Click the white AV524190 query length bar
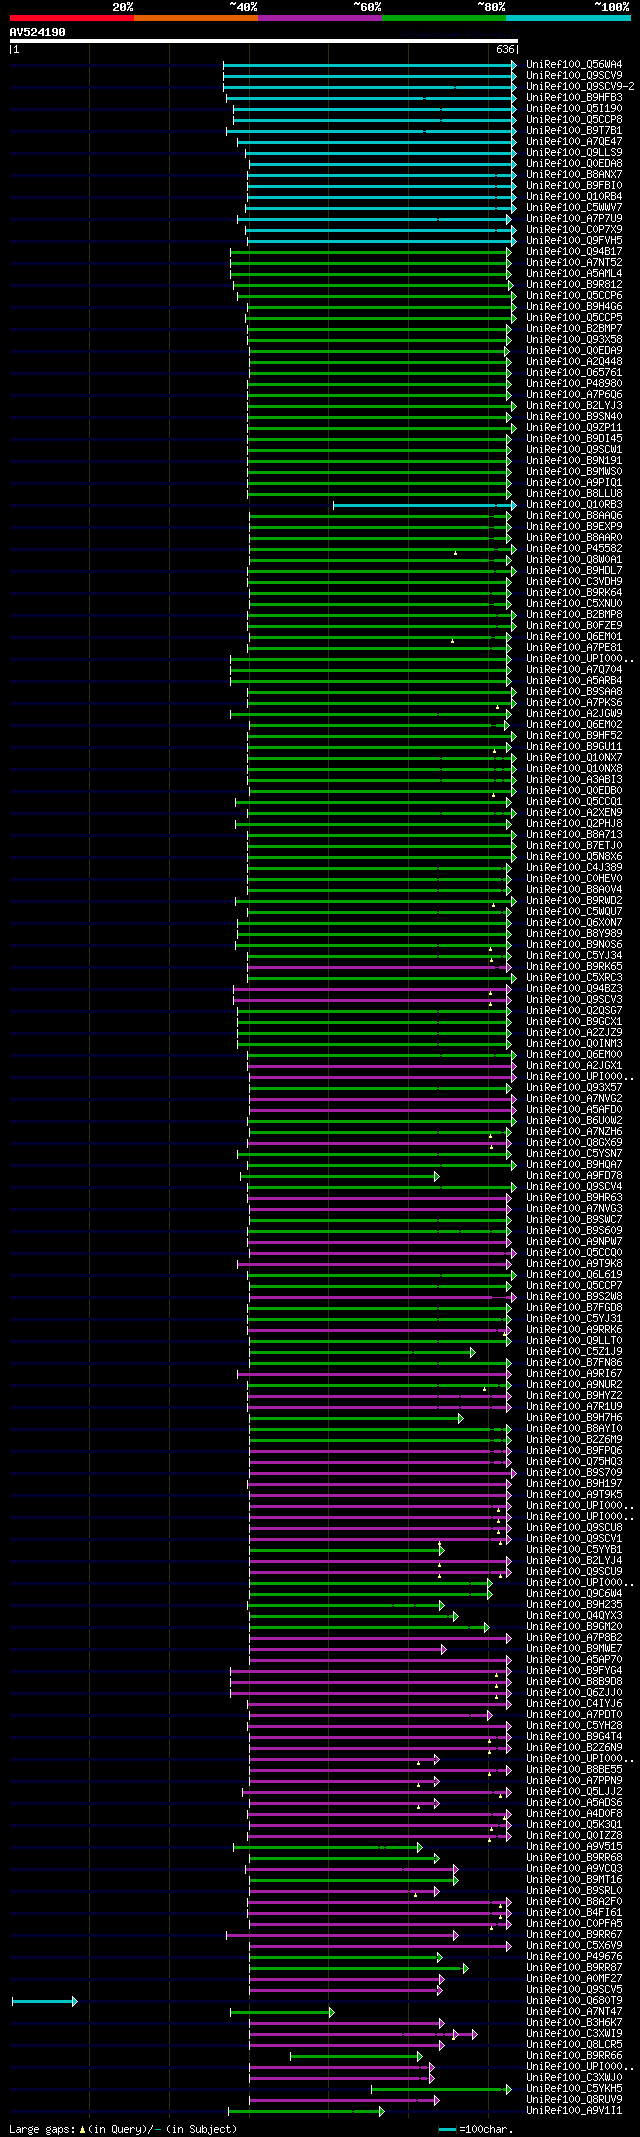This screenshot has height=2137, width=640. (263, 41)
